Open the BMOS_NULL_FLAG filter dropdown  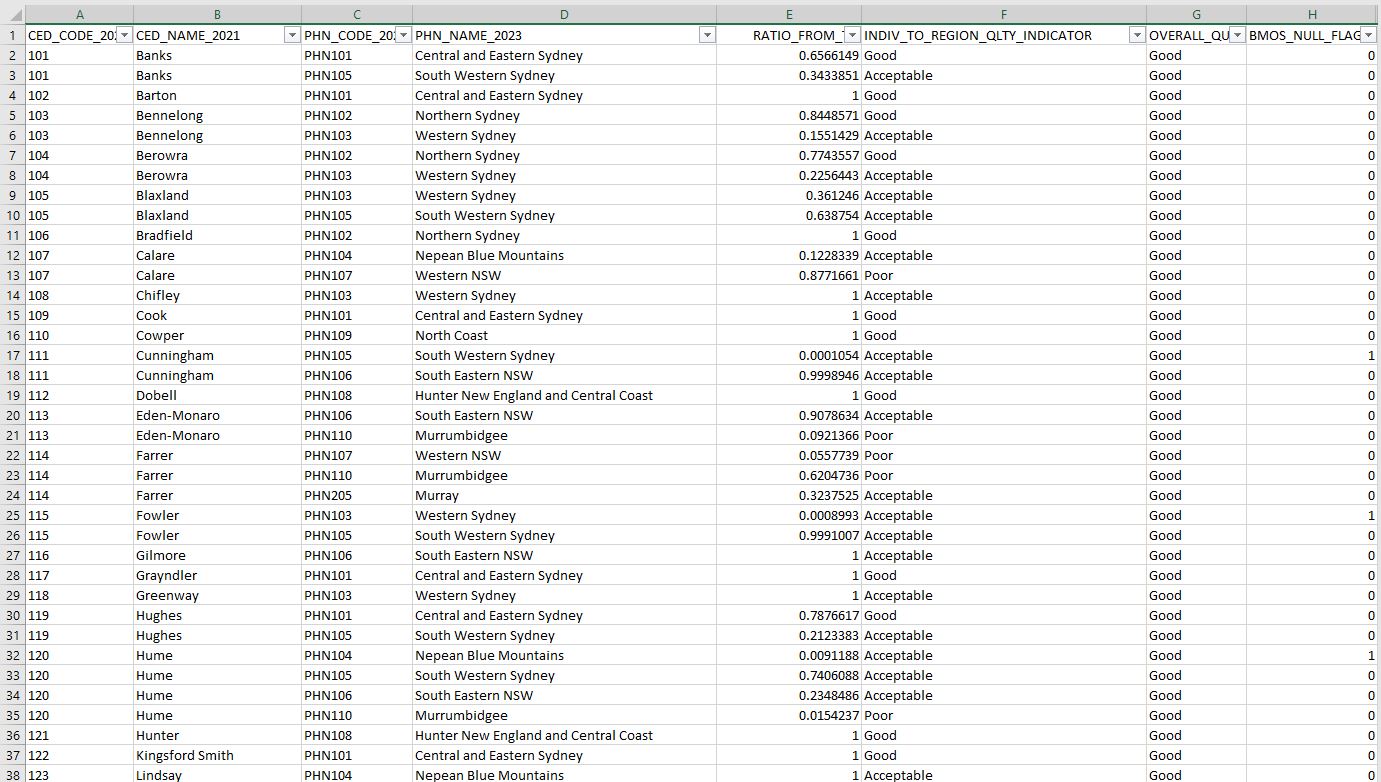[1369, 35]
